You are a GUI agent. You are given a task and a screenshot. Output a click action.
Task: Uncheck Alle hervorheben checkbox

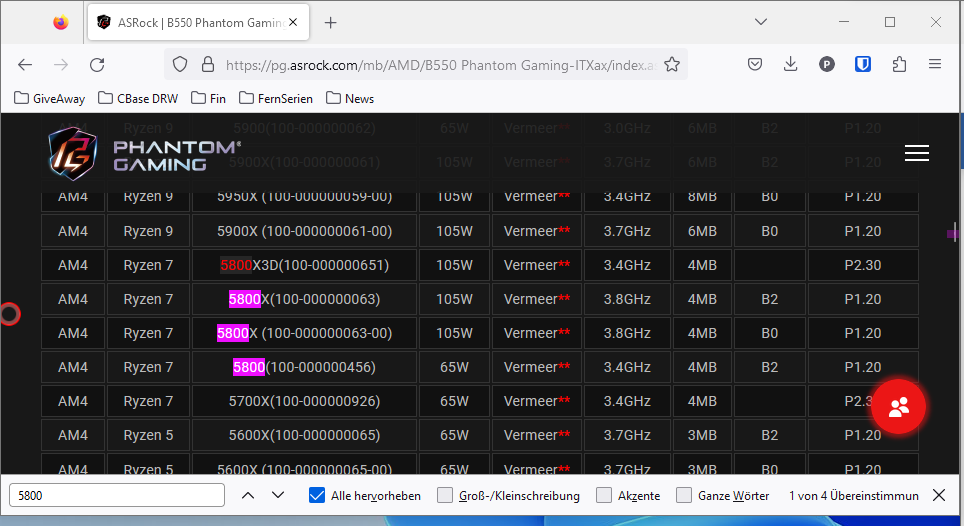click(317, 495)
